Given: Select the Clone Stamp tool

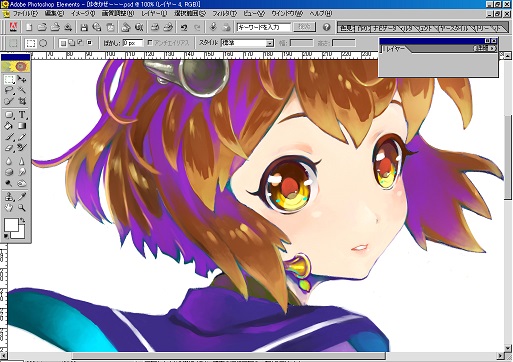Looking at the screenshot, I should point(9,197).
